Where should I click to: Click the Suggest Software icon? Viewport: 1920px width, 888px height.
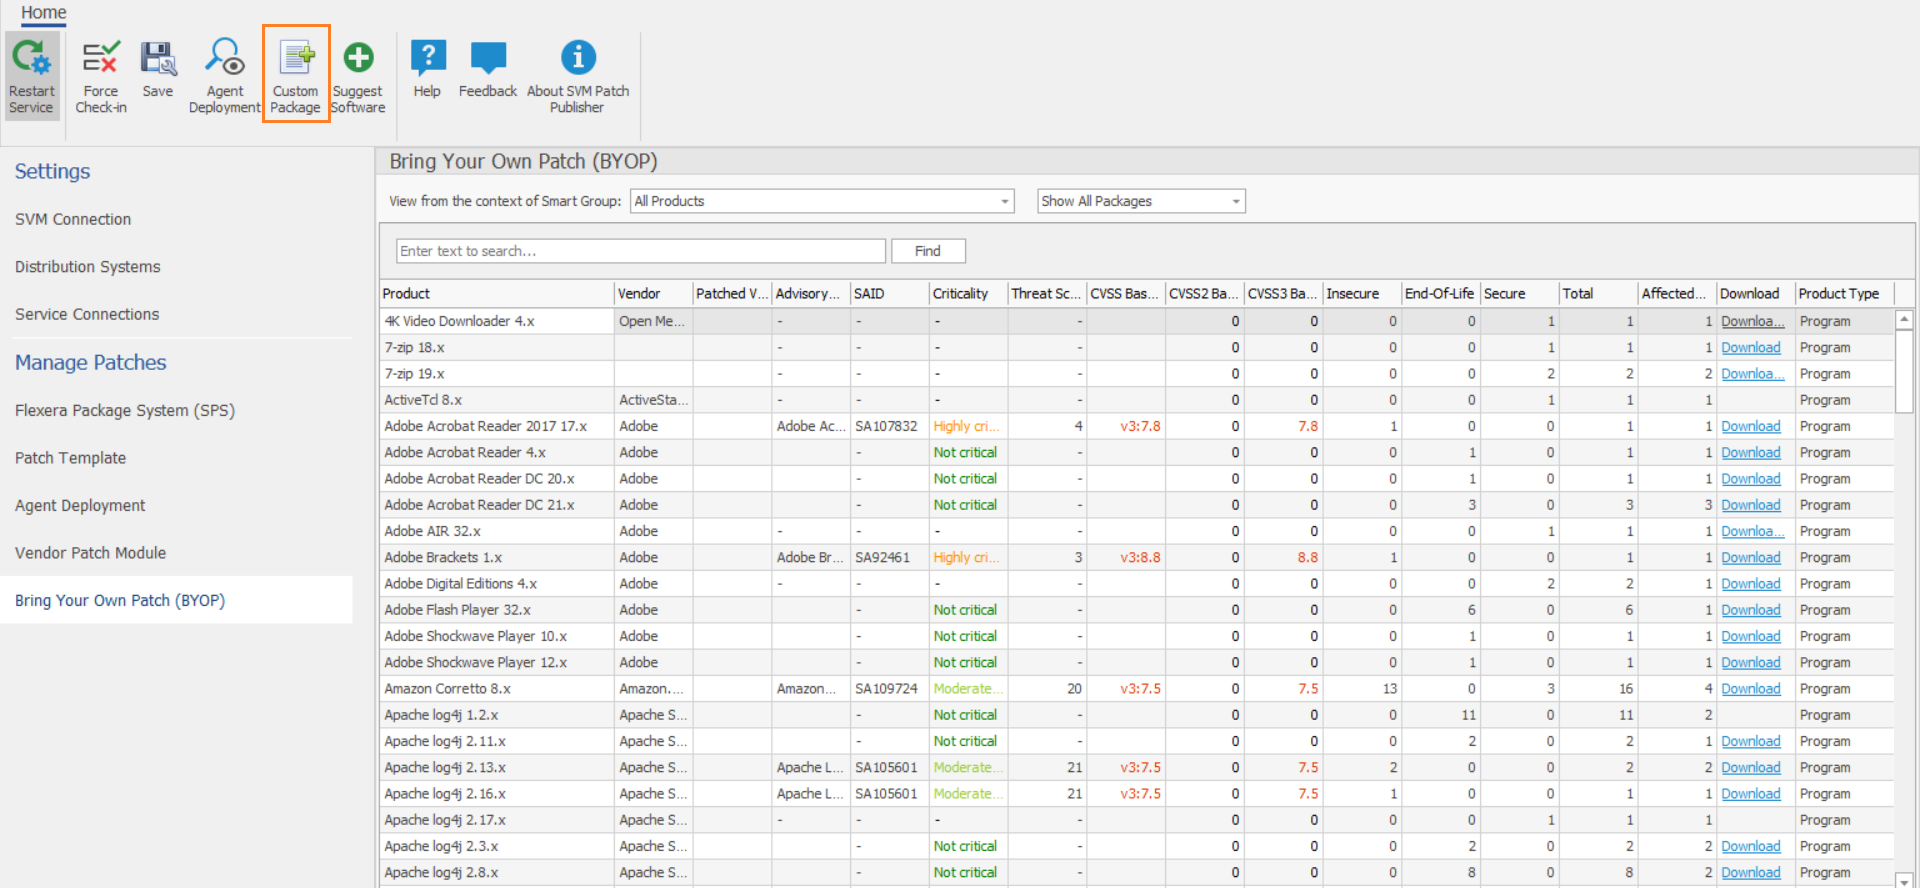tap(358, 75)
